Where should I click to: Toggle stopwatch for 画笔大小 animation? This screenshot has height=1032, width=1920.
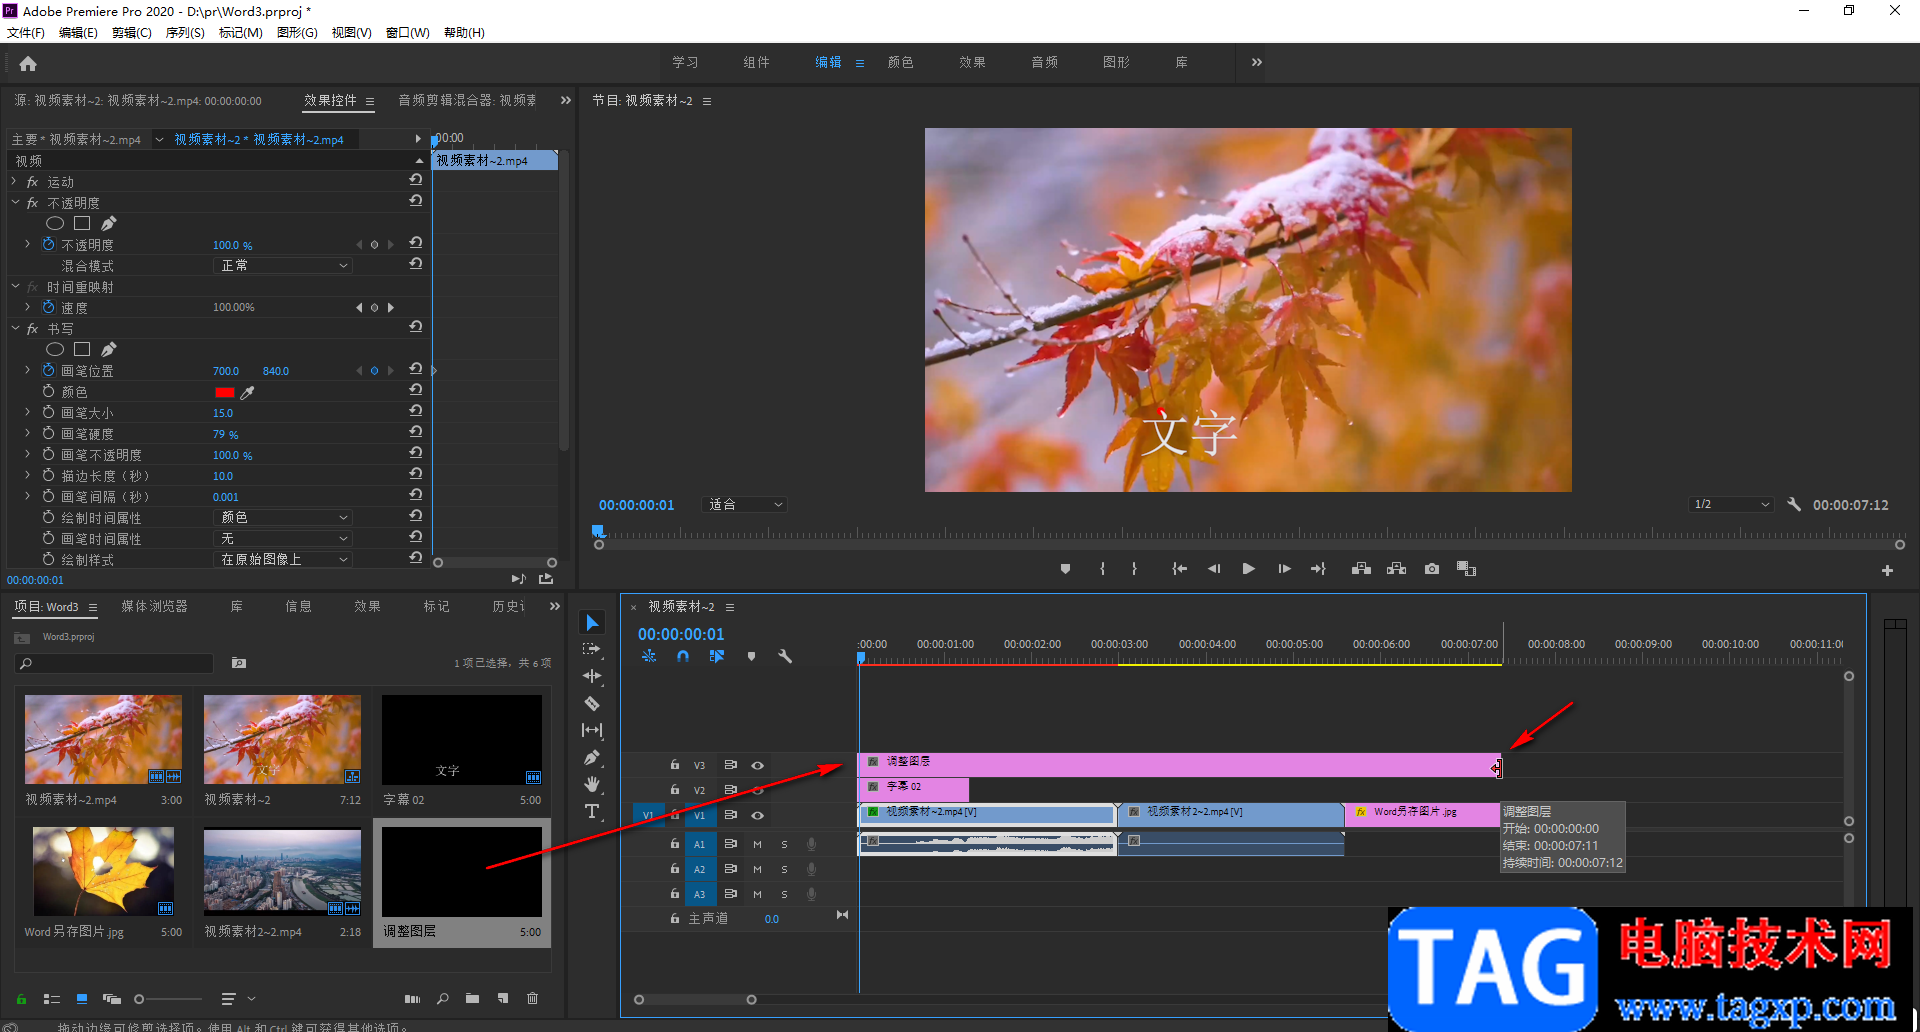click(x=48, y=412)
